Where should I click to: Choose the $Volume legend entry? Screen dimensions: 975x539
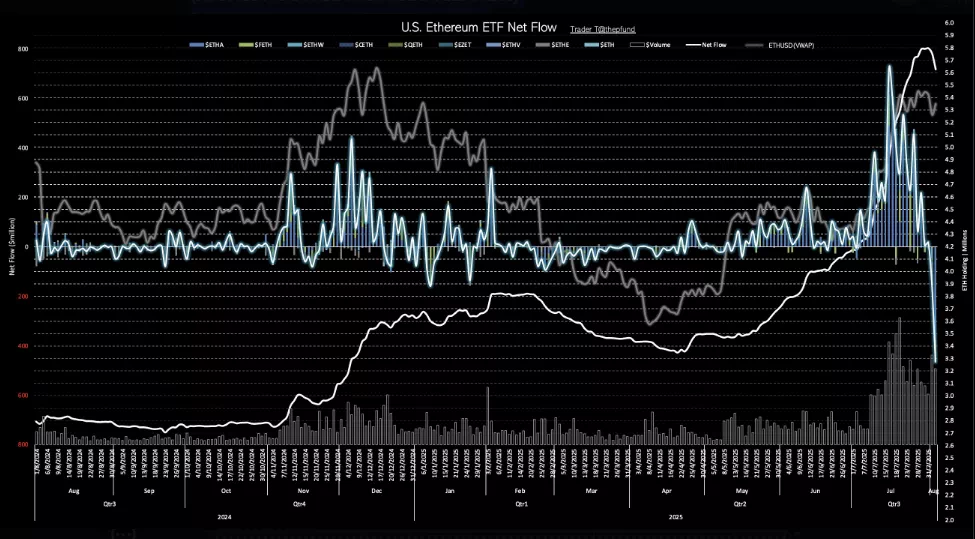coord(650,45)
